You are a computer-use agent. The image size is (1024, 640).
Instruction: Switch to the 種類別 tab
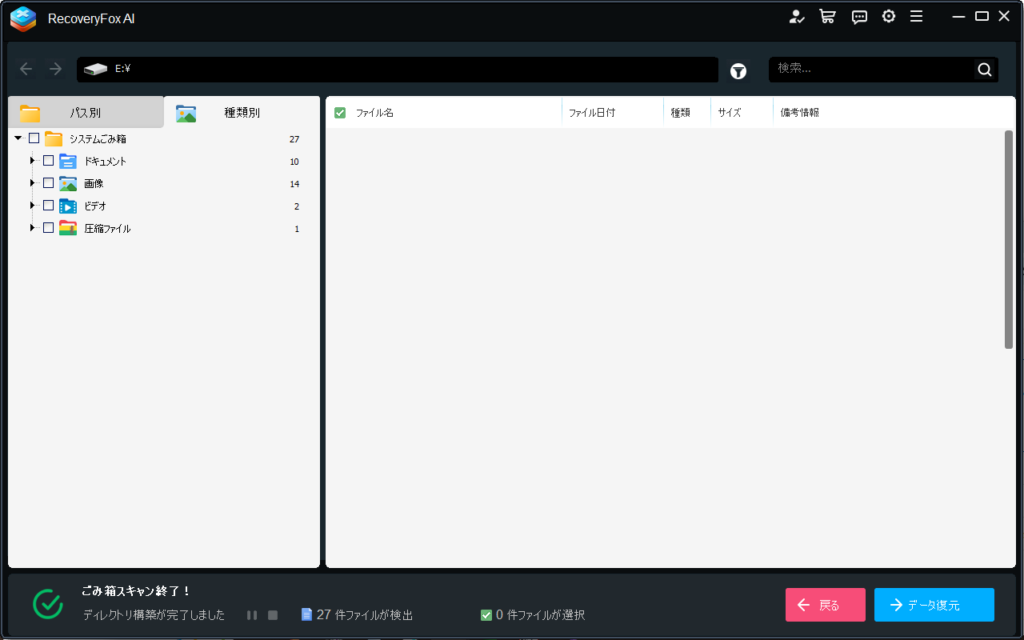coord(241,113)
